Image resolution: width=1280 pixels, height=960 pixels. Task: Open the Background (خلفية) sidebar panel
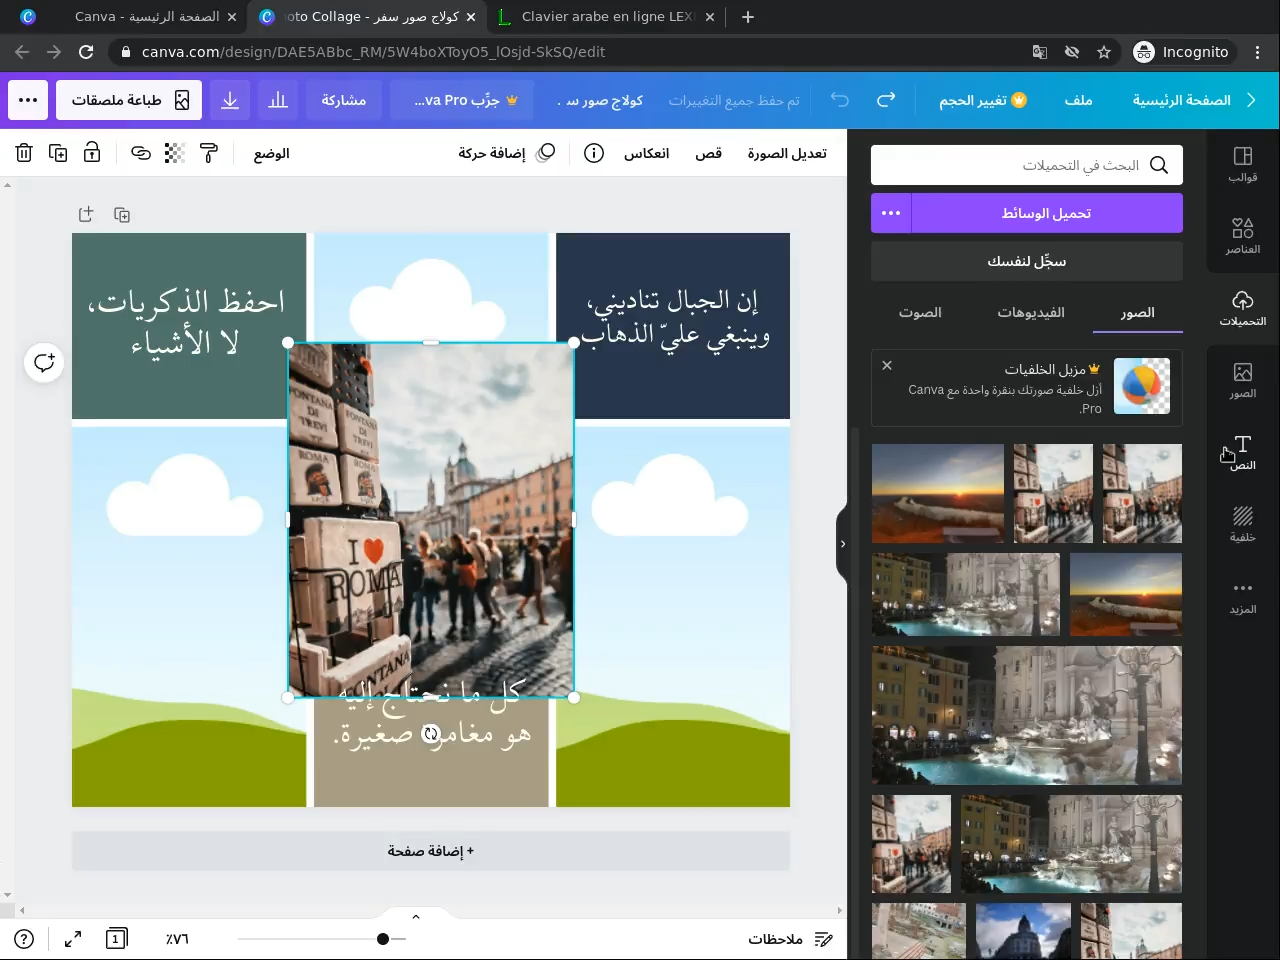pyautogui.click(x=1242, y=524)
